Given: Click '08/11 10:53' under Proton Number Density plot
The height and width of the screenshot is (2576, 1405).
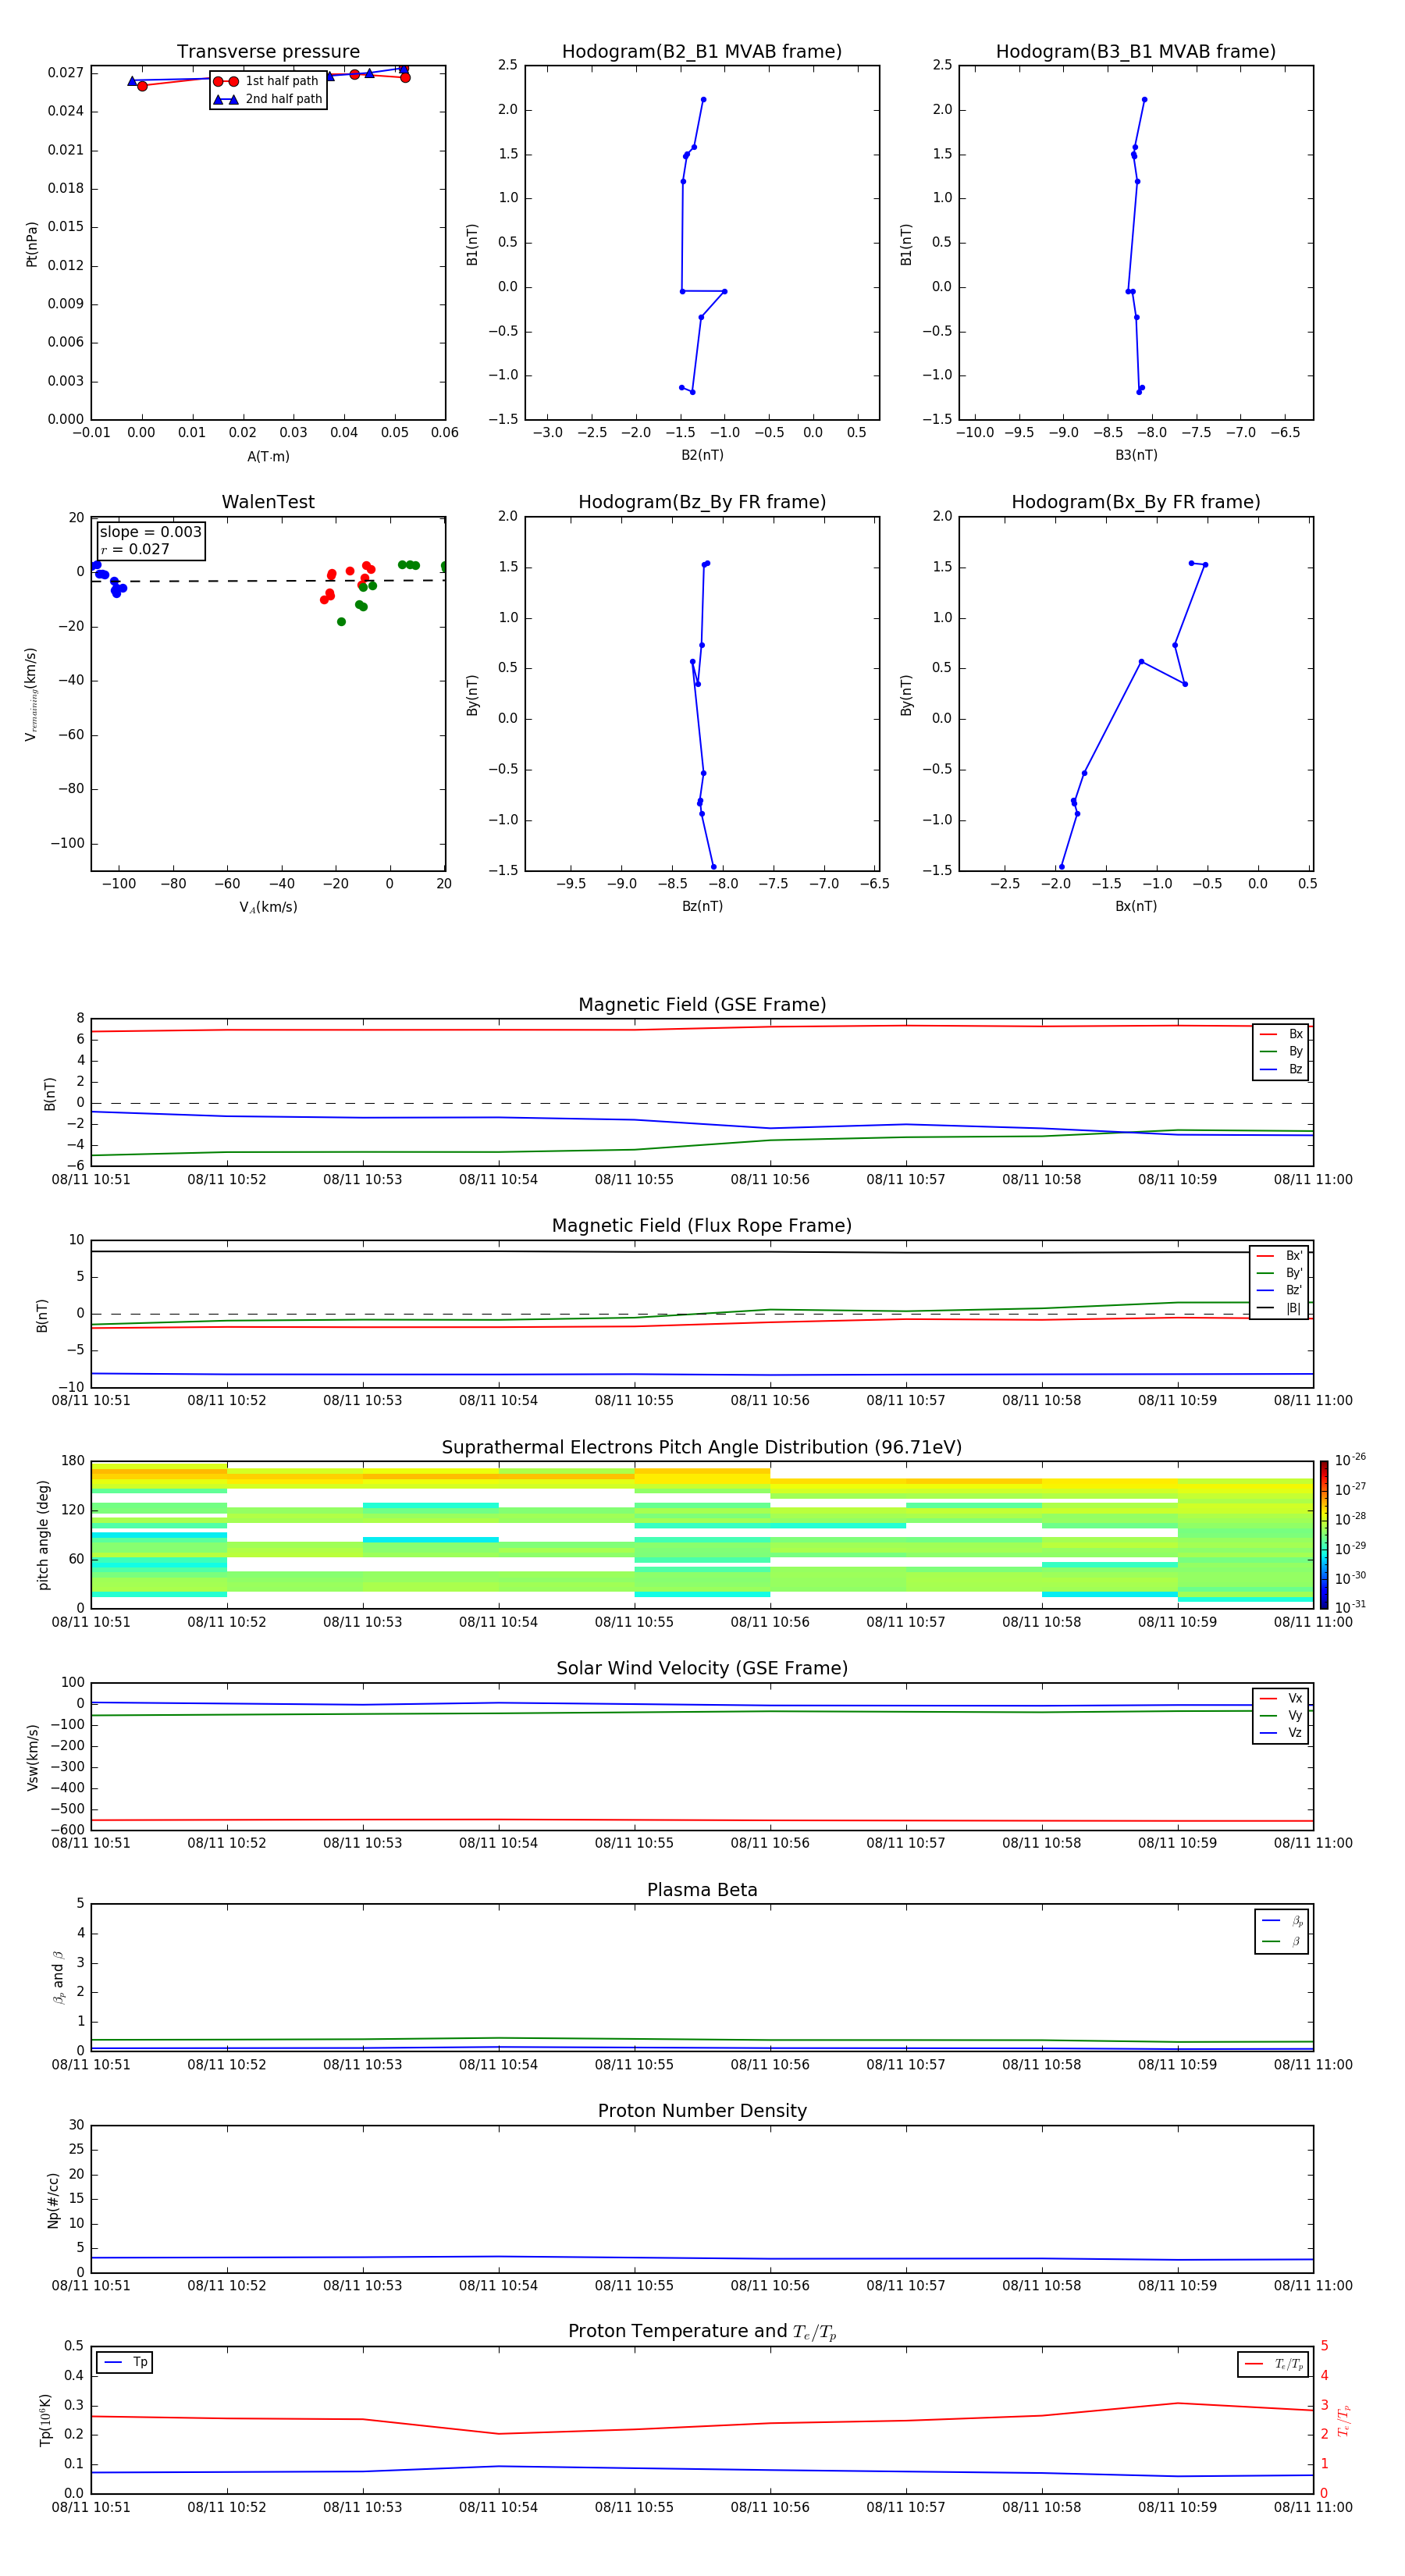Looking at the screenshot, I should [362, 2286].
